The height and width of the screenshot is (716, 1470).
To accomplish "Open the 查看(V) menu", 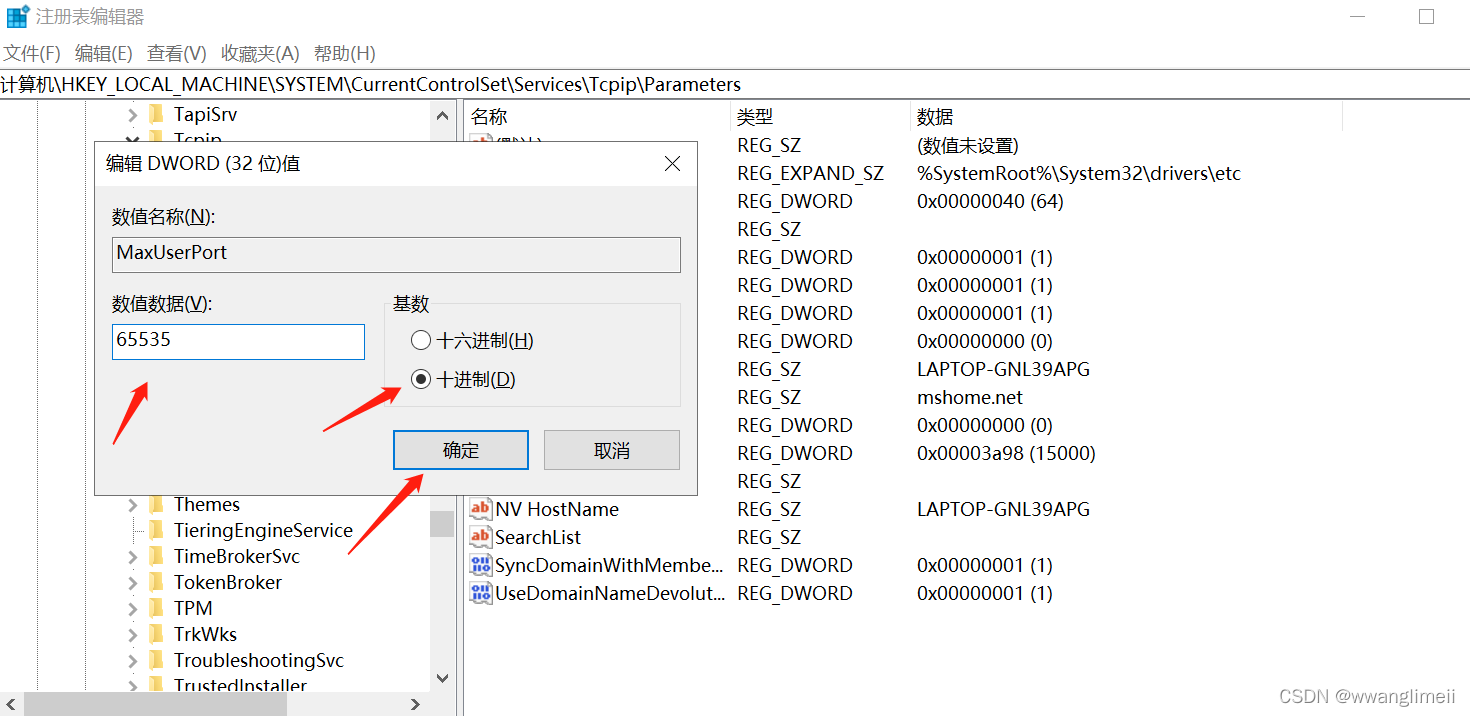I will pyautogui.click(x=177, y=53).
